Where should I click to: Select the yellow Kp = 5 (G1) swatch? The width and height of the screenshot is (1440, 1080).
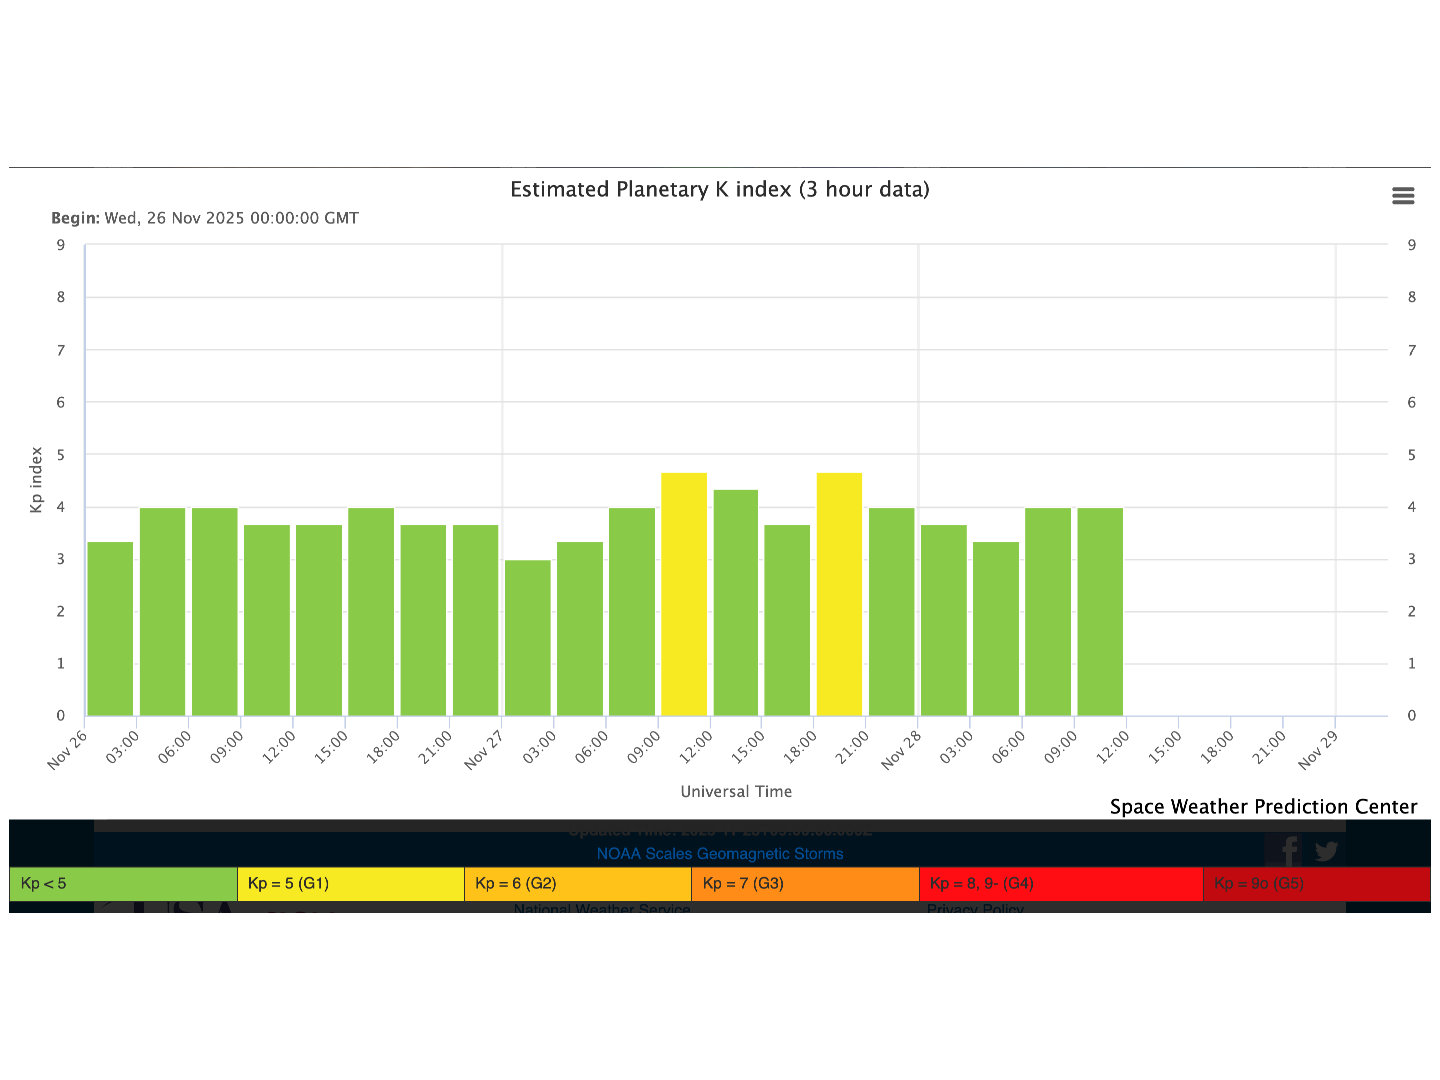(x=350, y=884)
